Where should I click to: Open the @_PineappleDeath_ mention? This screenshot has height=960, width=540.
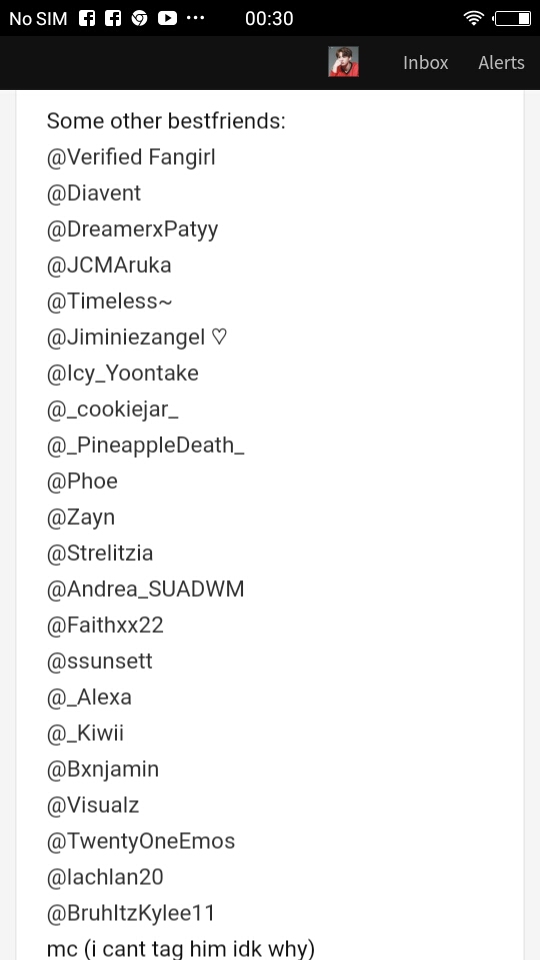coord(146,445)
